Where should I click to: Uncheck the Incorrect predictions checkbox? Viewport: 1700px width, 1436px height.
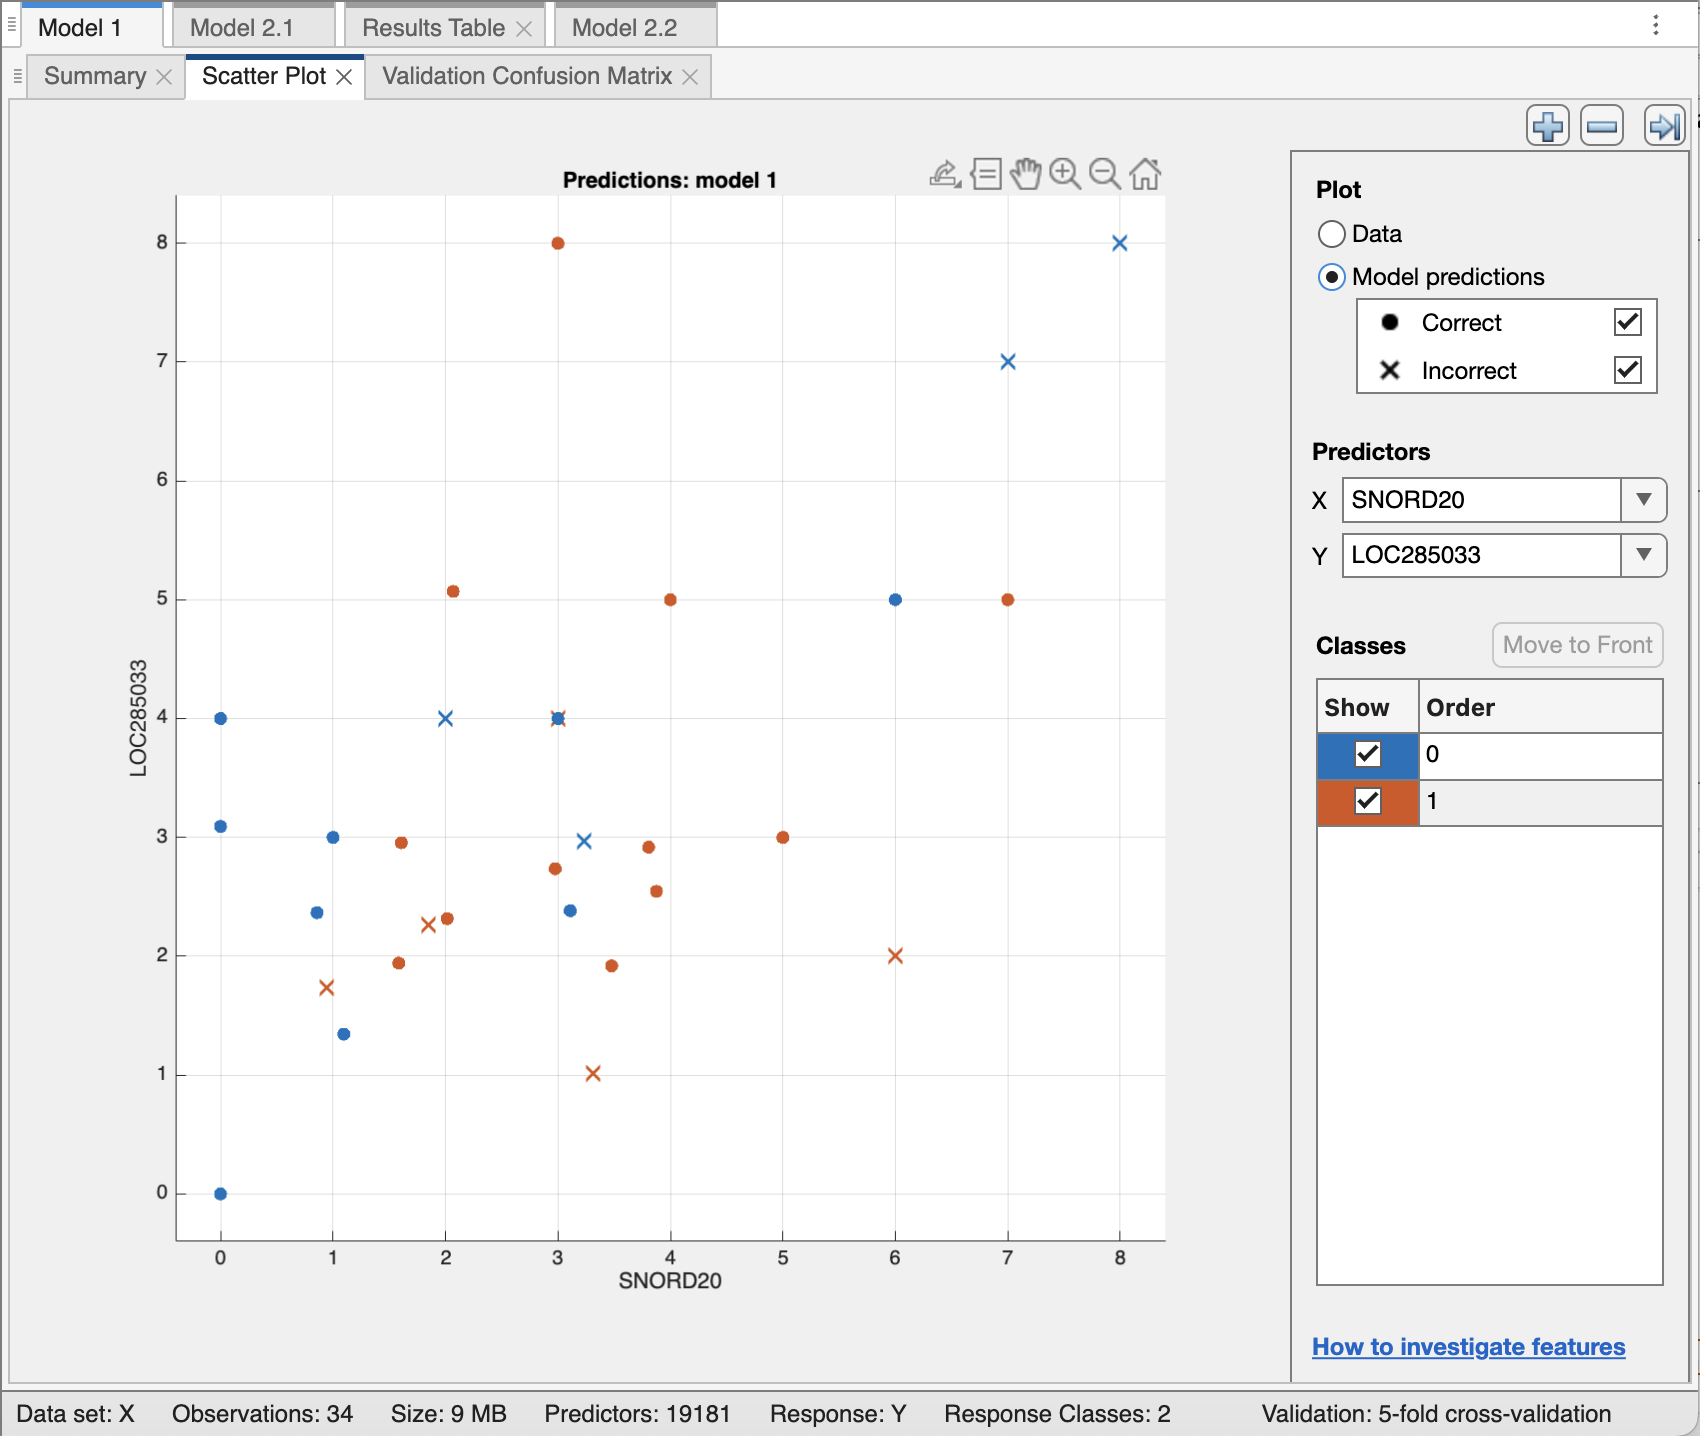tap(1627, 370)
